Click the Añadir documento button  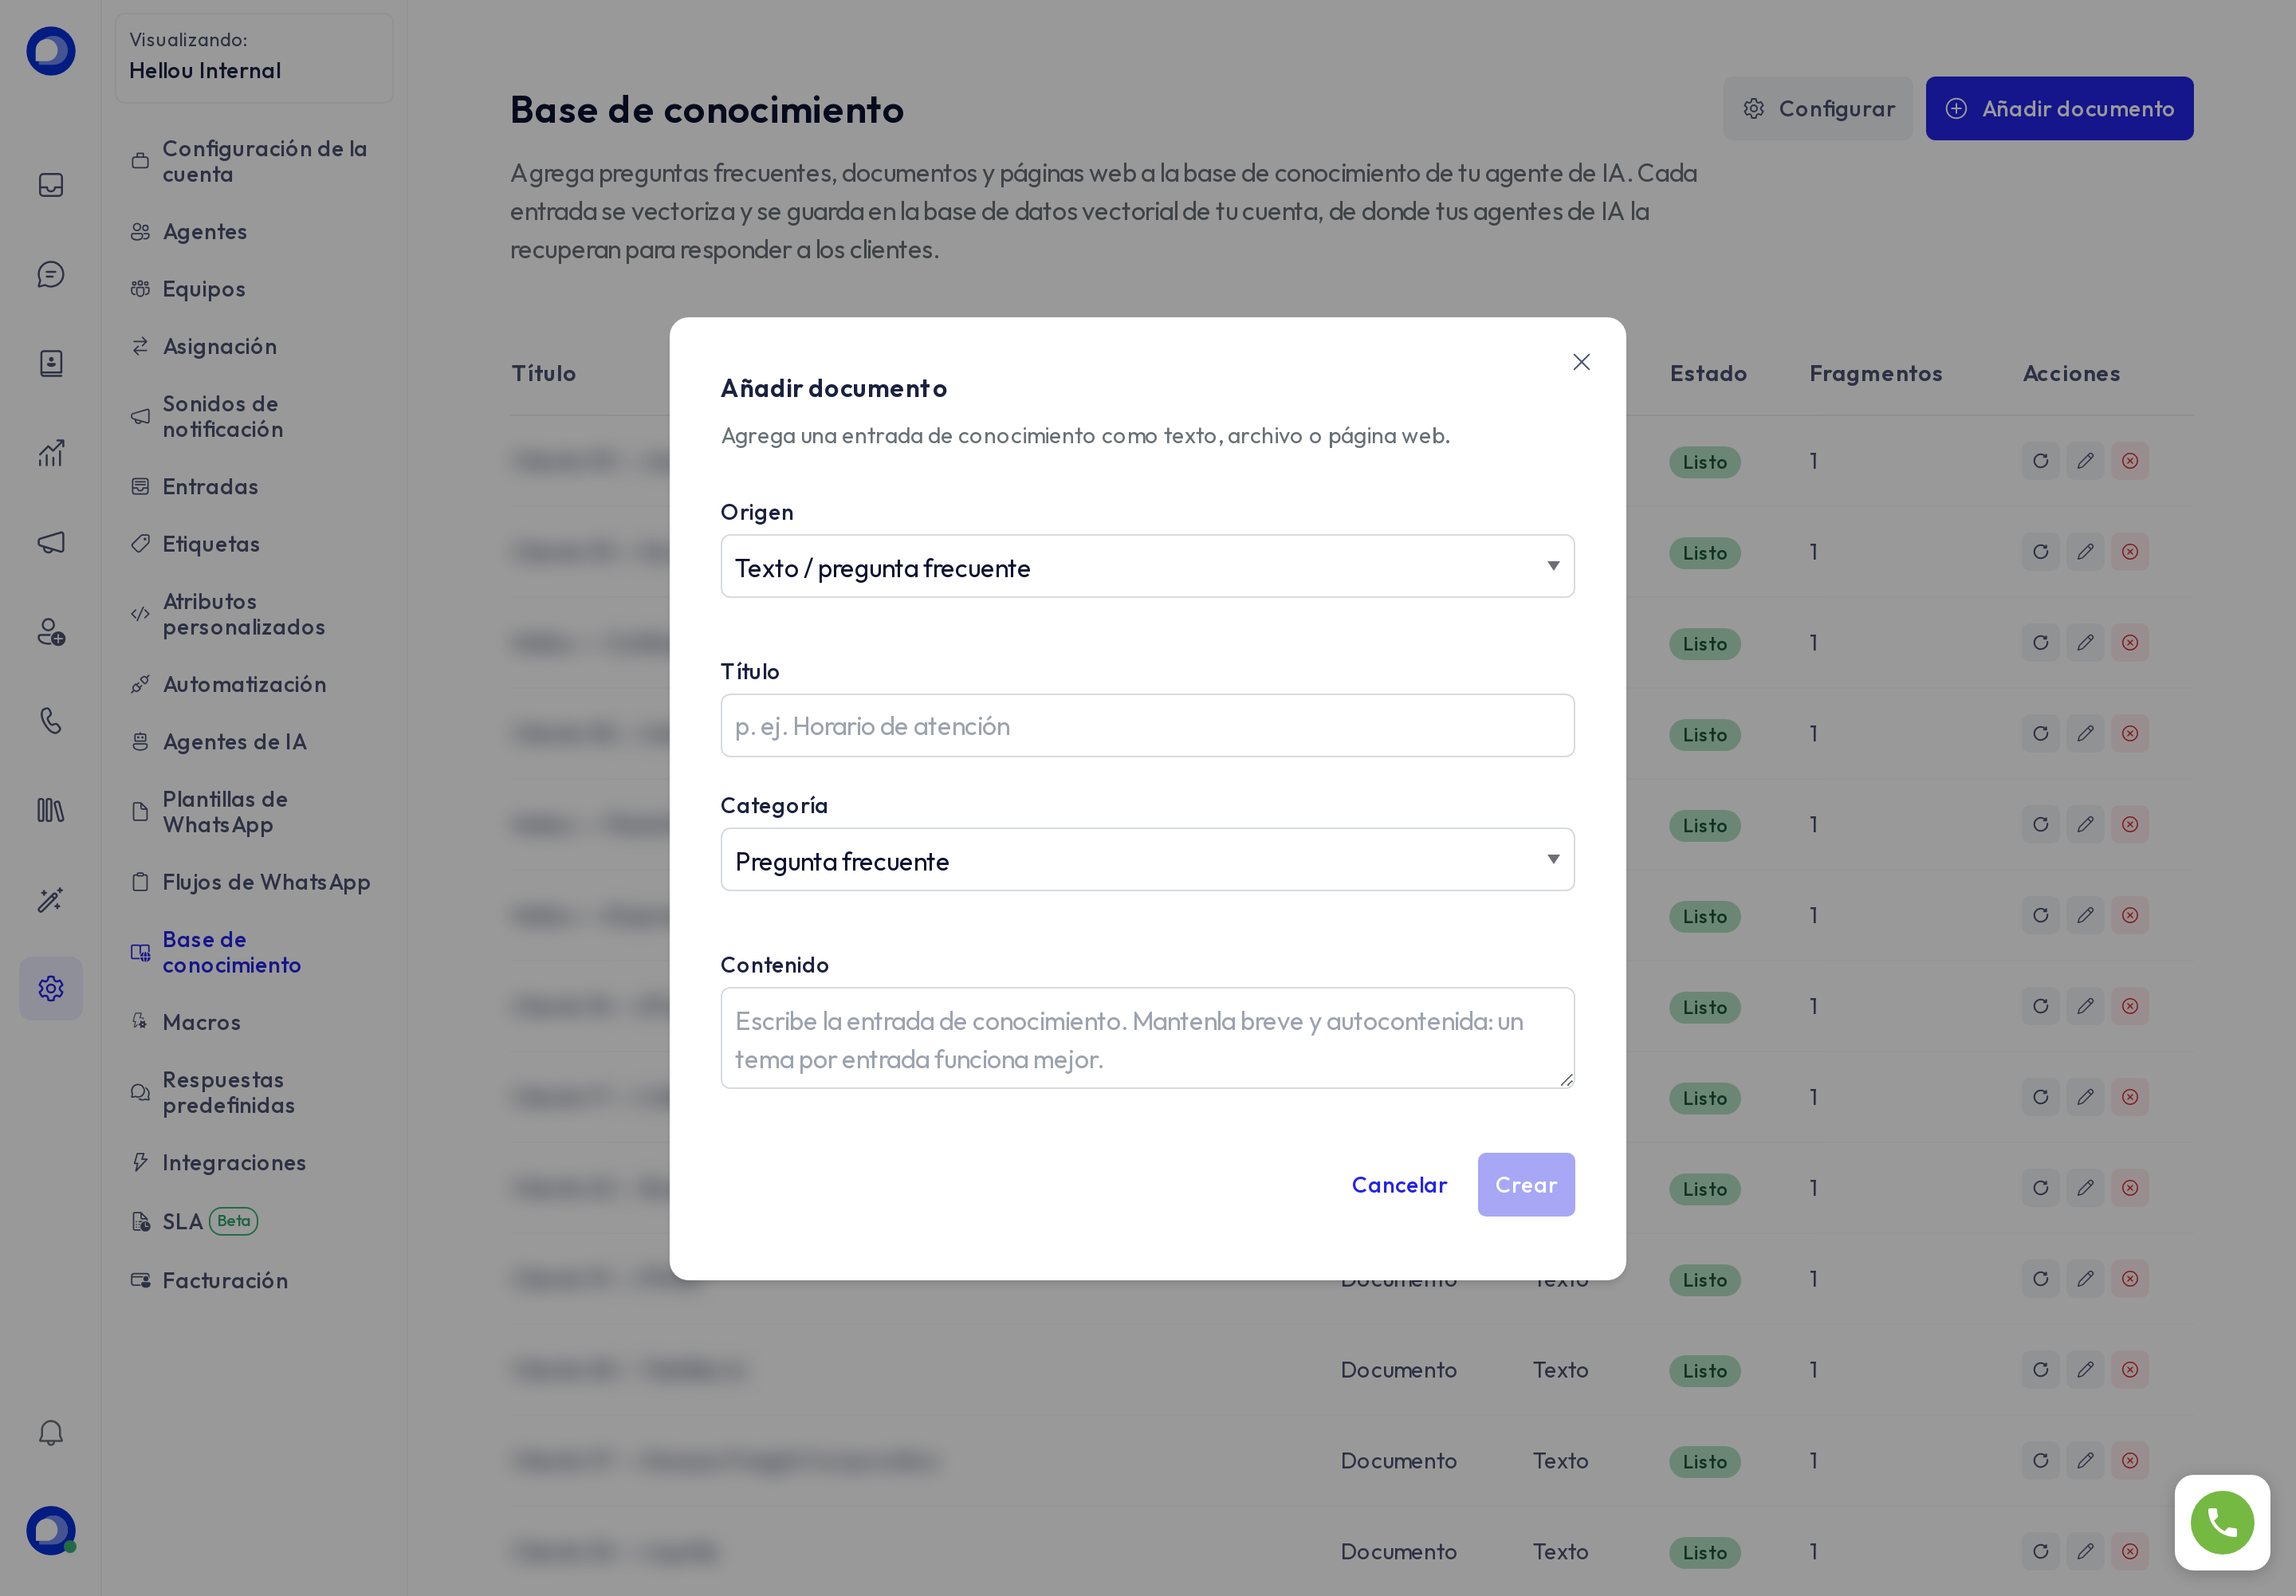pos(2059,109)
